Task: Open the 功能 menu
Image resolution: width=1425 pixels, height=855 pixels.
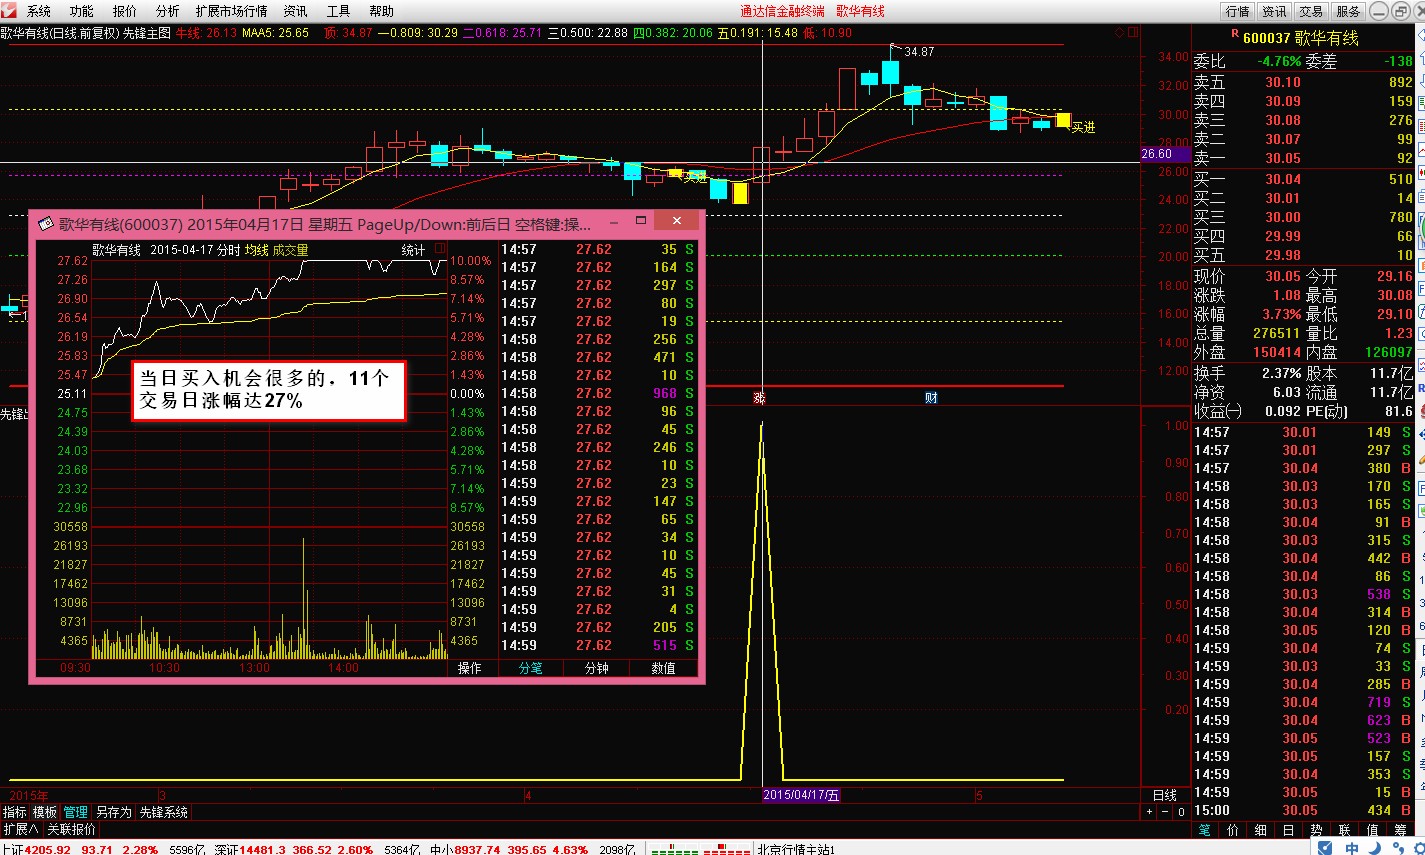Action: point(82,11)
